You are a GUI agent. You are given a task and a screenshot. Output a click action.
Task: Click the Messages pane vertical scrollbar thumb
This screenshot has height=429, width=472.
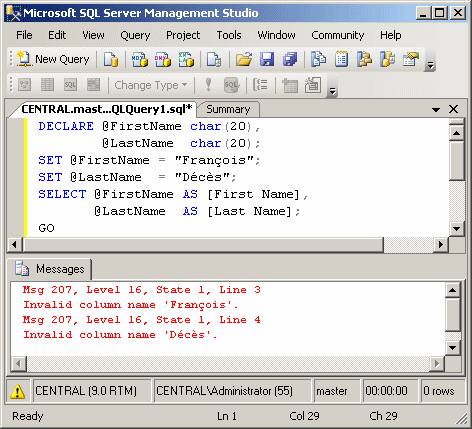453,315
